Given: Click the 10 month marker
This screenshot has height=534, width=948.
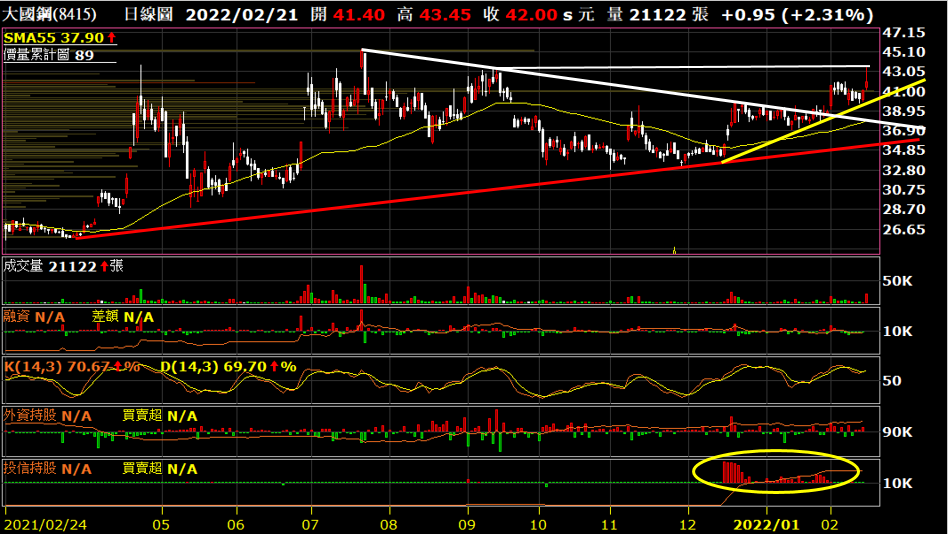Looking at the screenshot, I should point(538,525).
